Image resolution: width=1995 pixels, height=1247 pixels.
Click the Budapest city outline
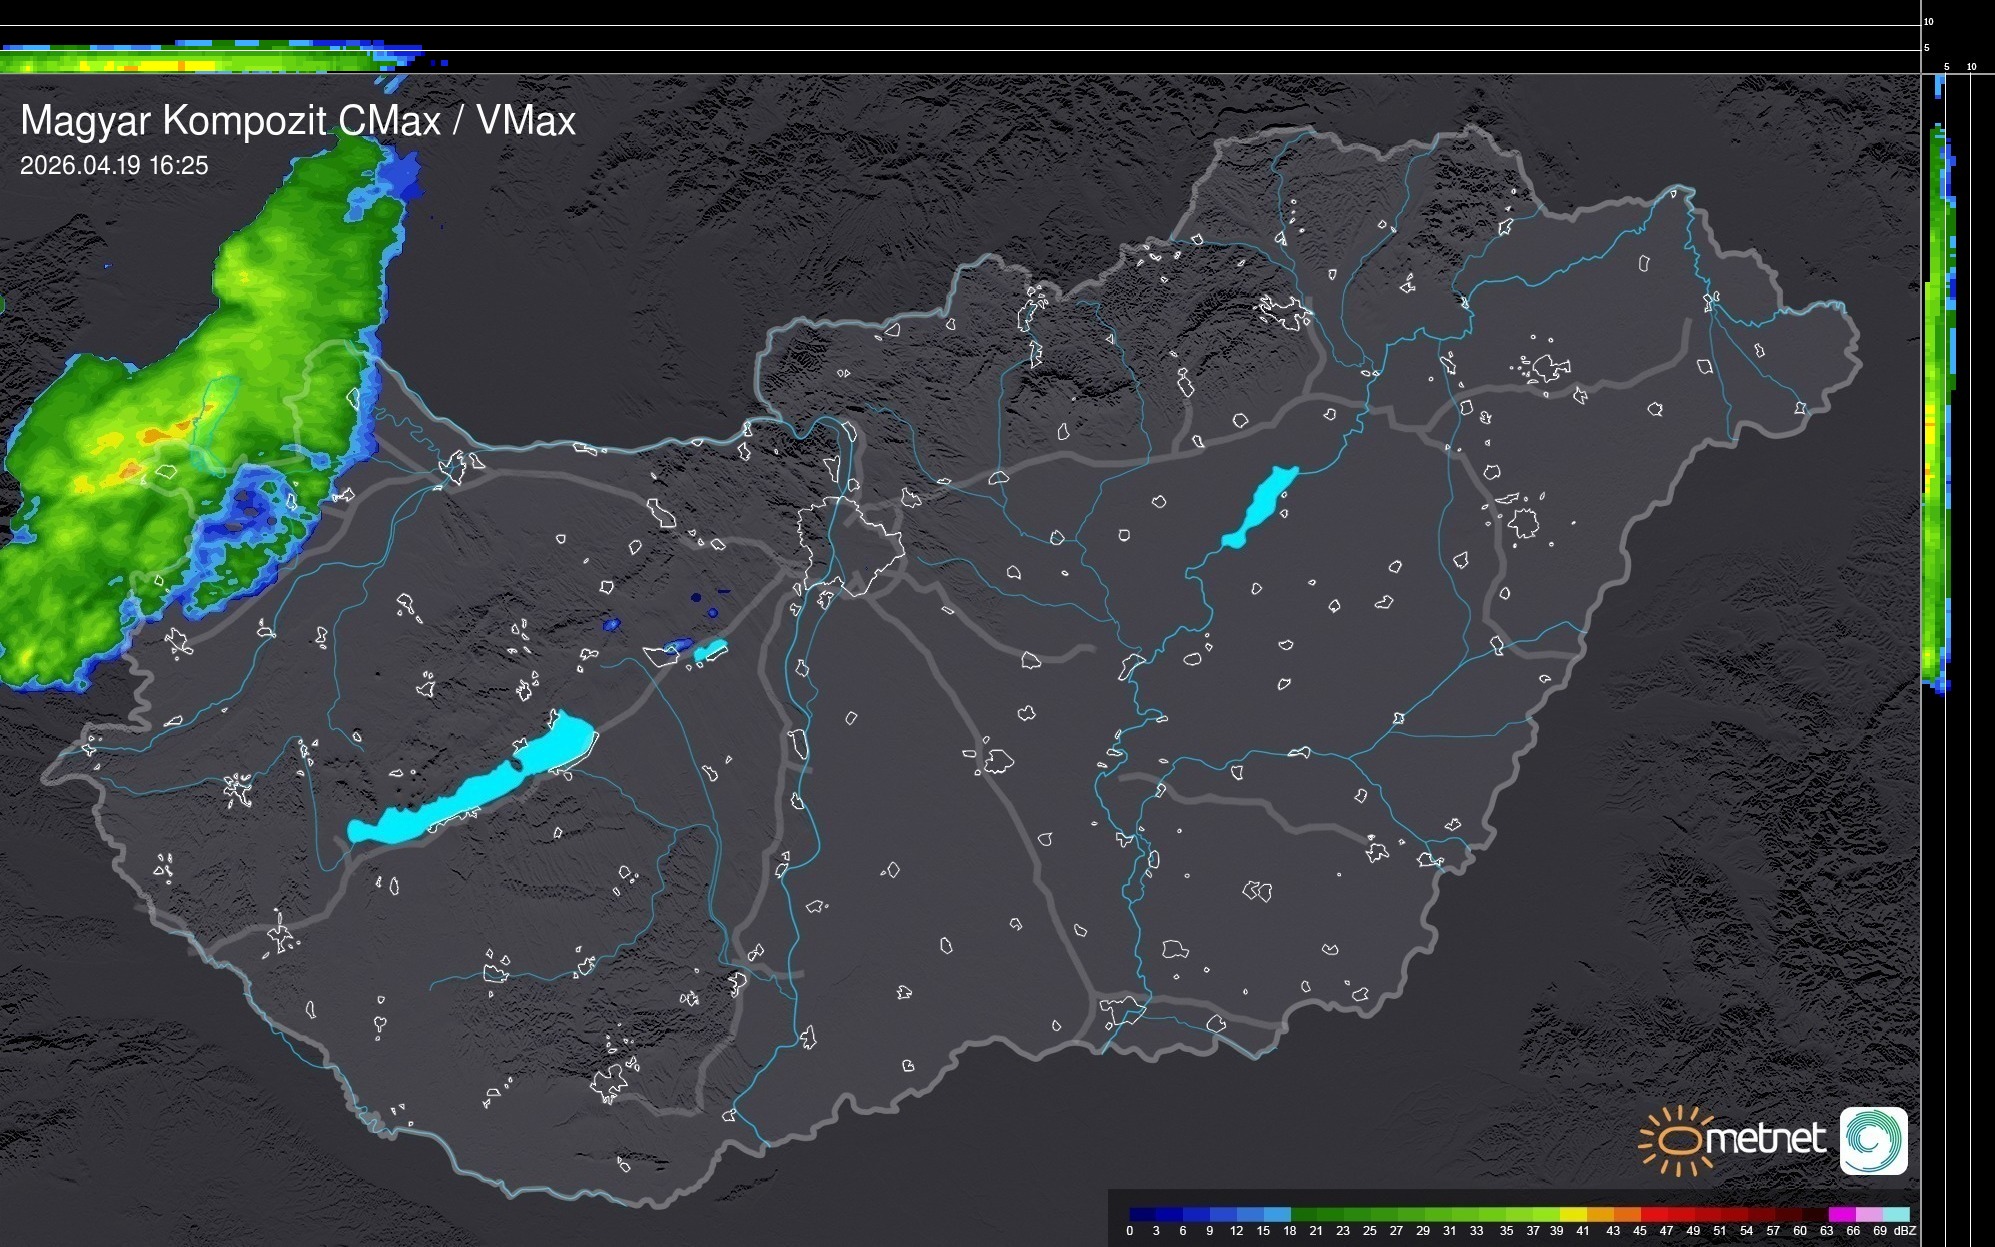click(850, 545)
